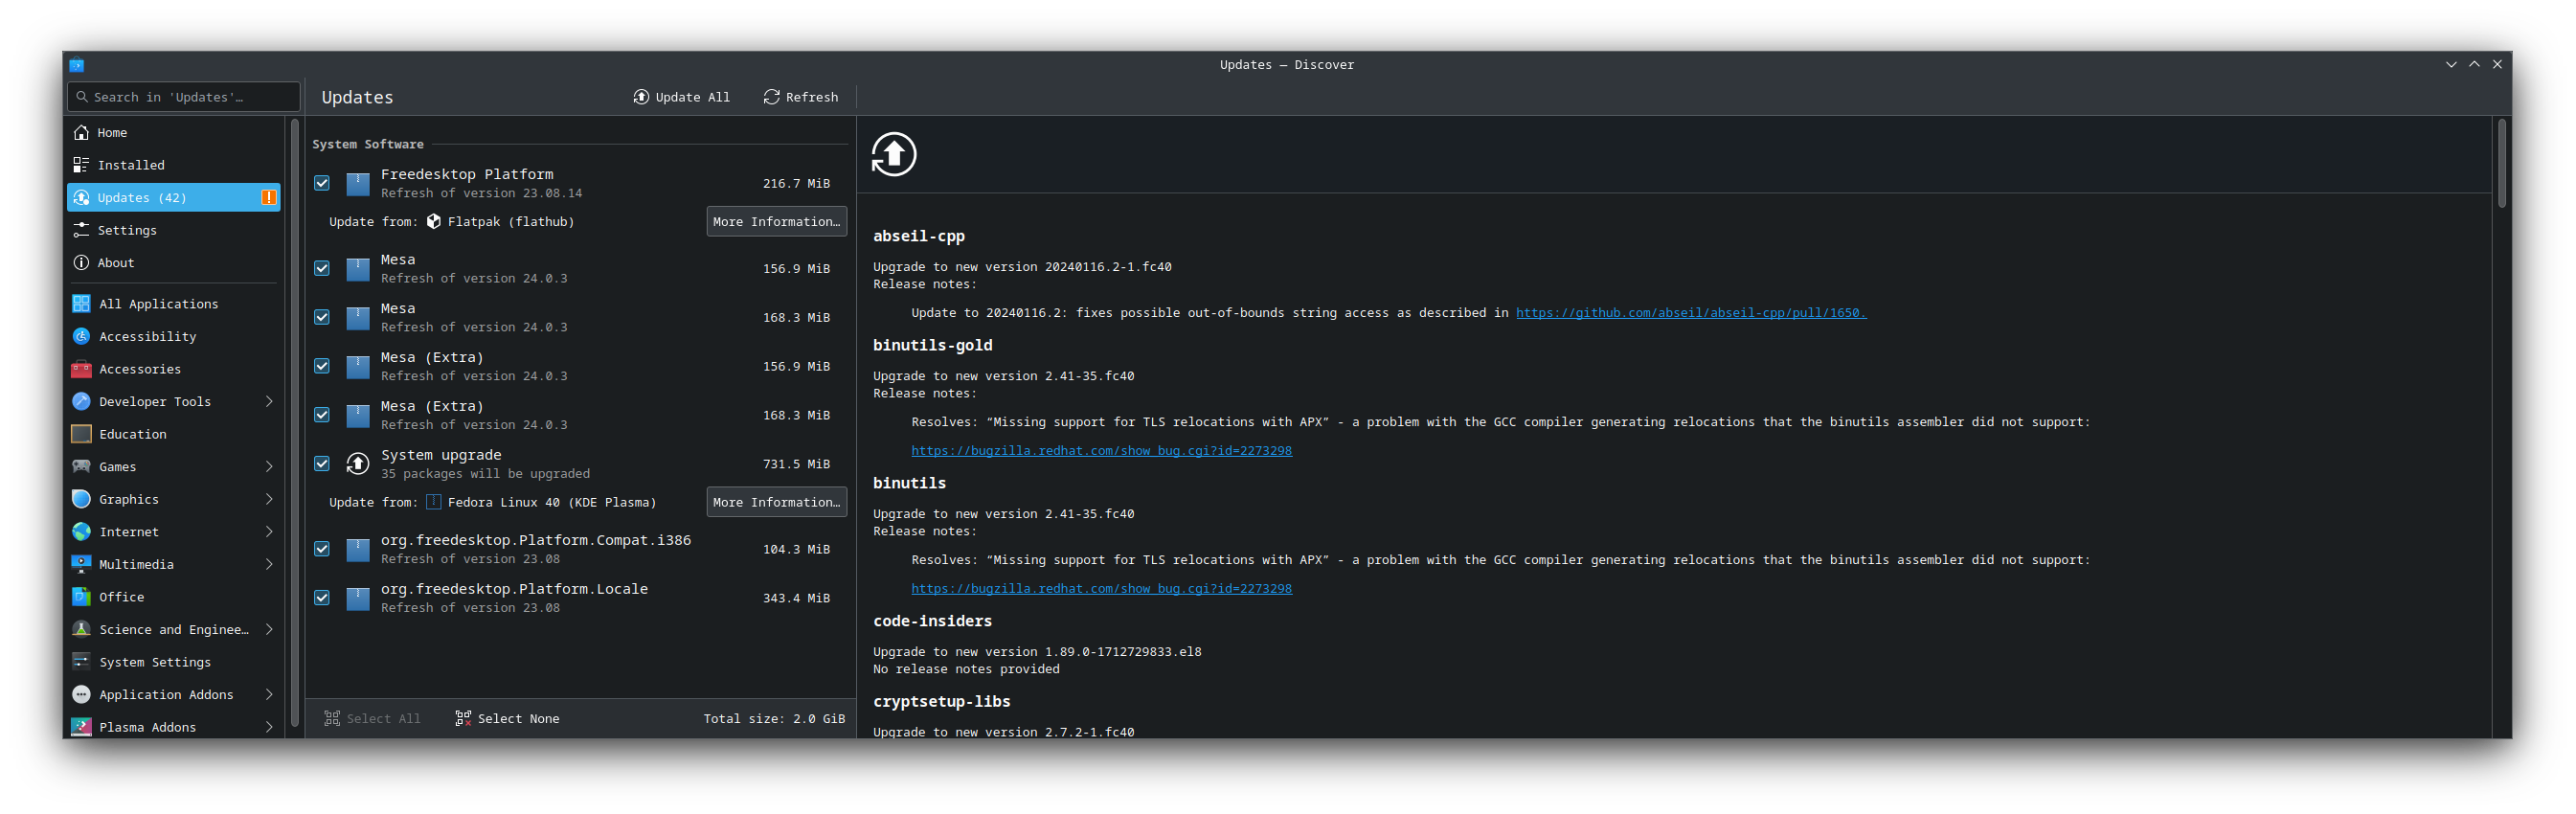Open bugzilla link under binutils-gold

tap(1101, 450)
